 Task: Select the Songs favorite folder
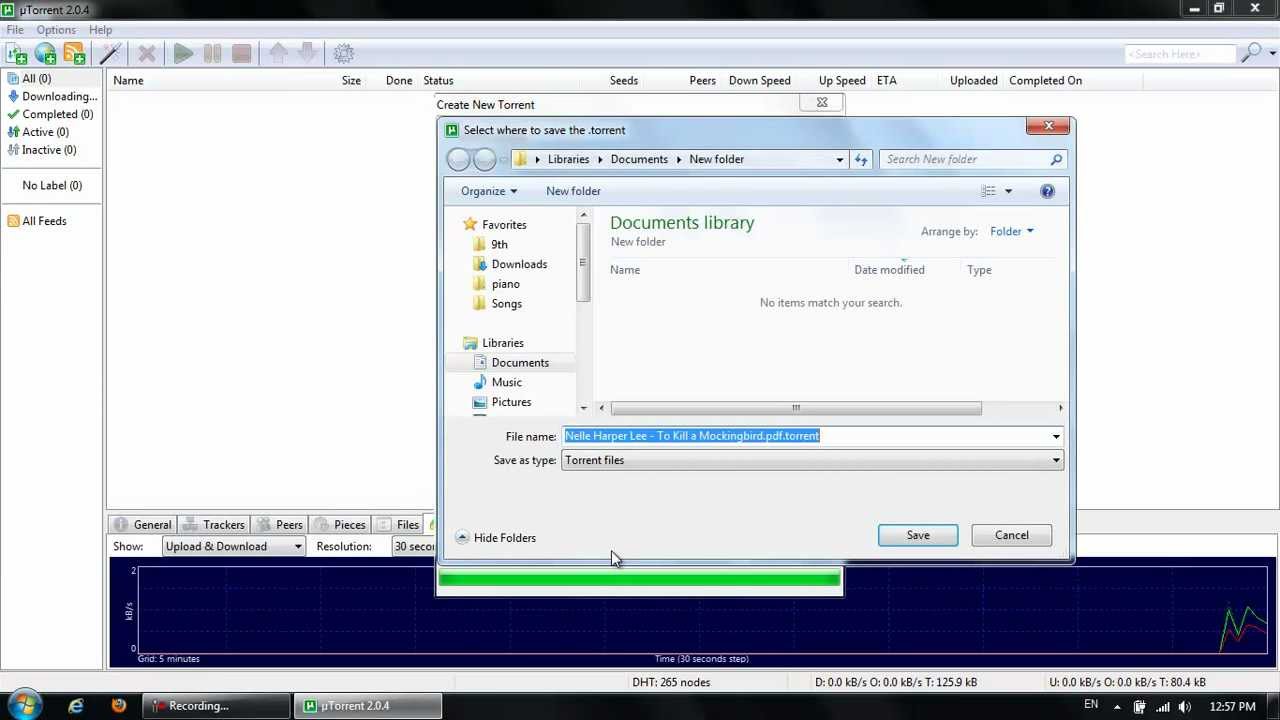coord(506,304)
